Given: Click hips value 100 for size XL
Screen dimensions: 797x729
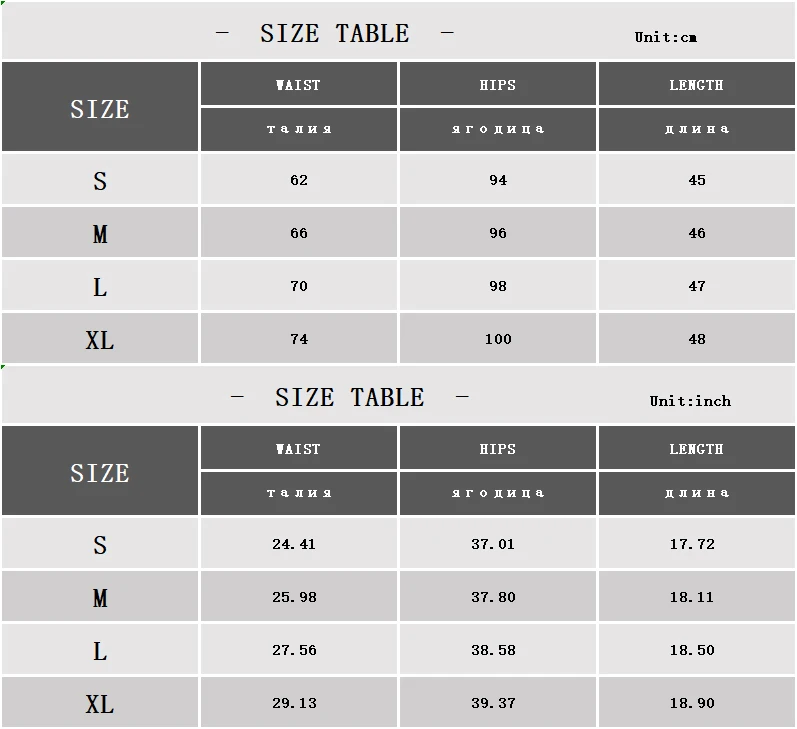Looking at the screenshot, I should click(x=498, y=339).
